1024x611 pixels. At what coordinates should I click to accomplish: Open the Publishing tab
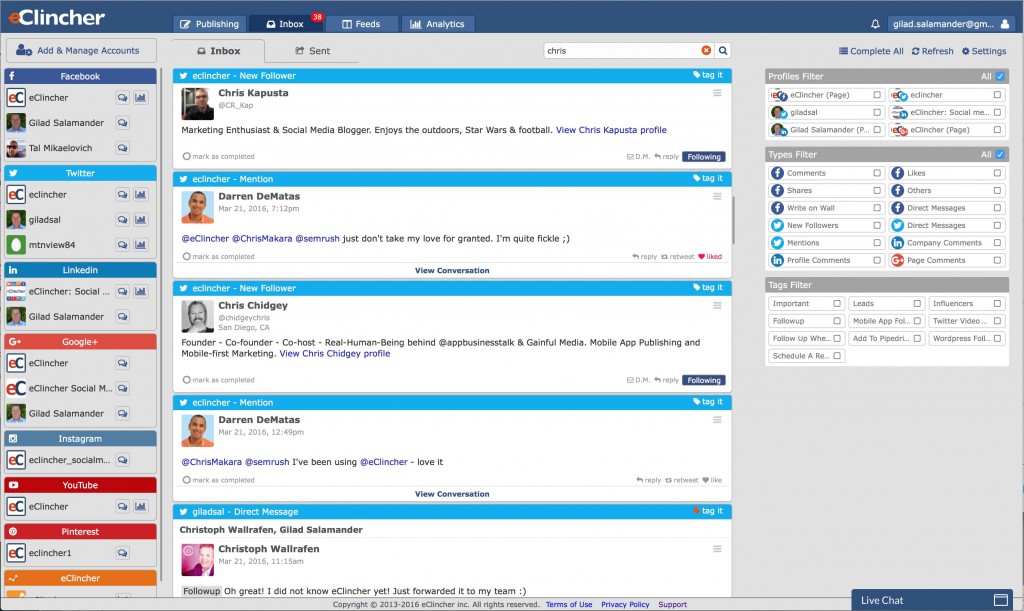pos(210,24)
